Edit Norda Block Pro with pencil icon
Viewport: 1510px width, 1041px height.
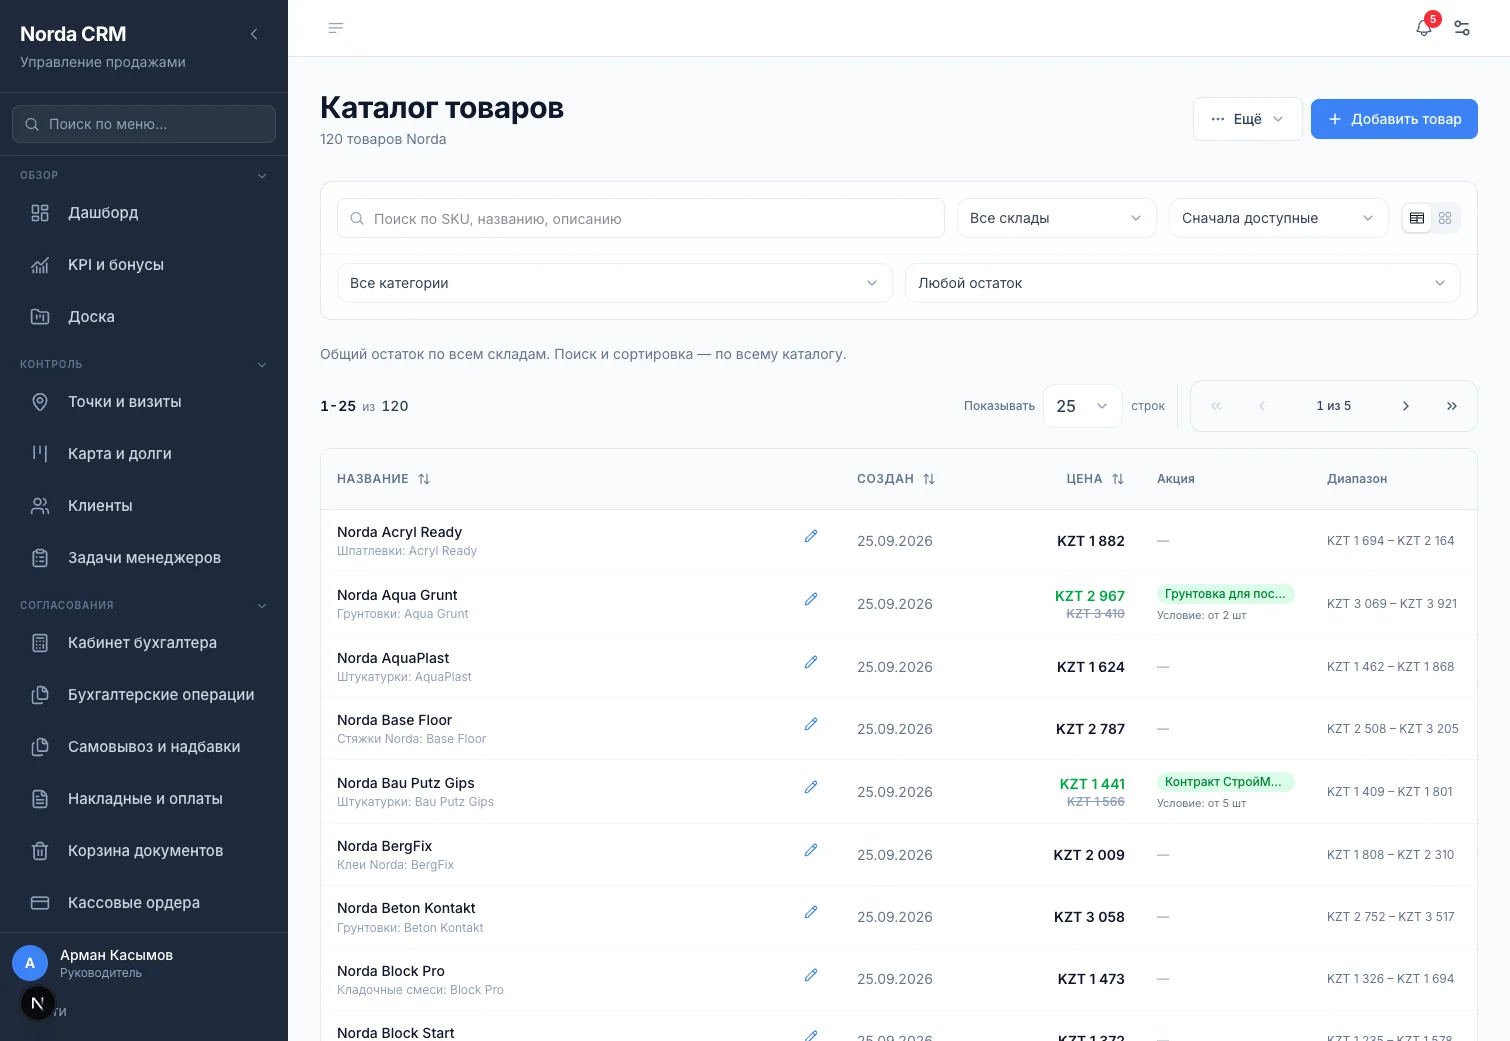point(811,975)
